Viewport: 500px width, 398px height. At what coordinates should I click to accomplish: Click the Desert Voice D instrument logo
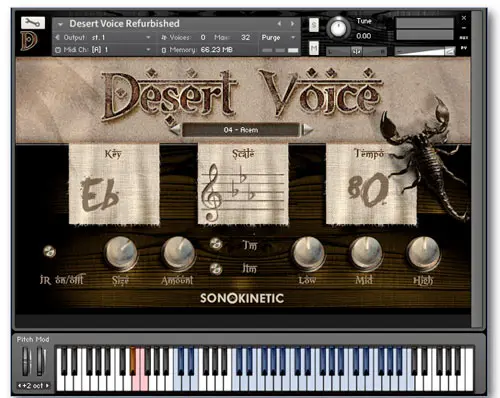pos(29,41)
